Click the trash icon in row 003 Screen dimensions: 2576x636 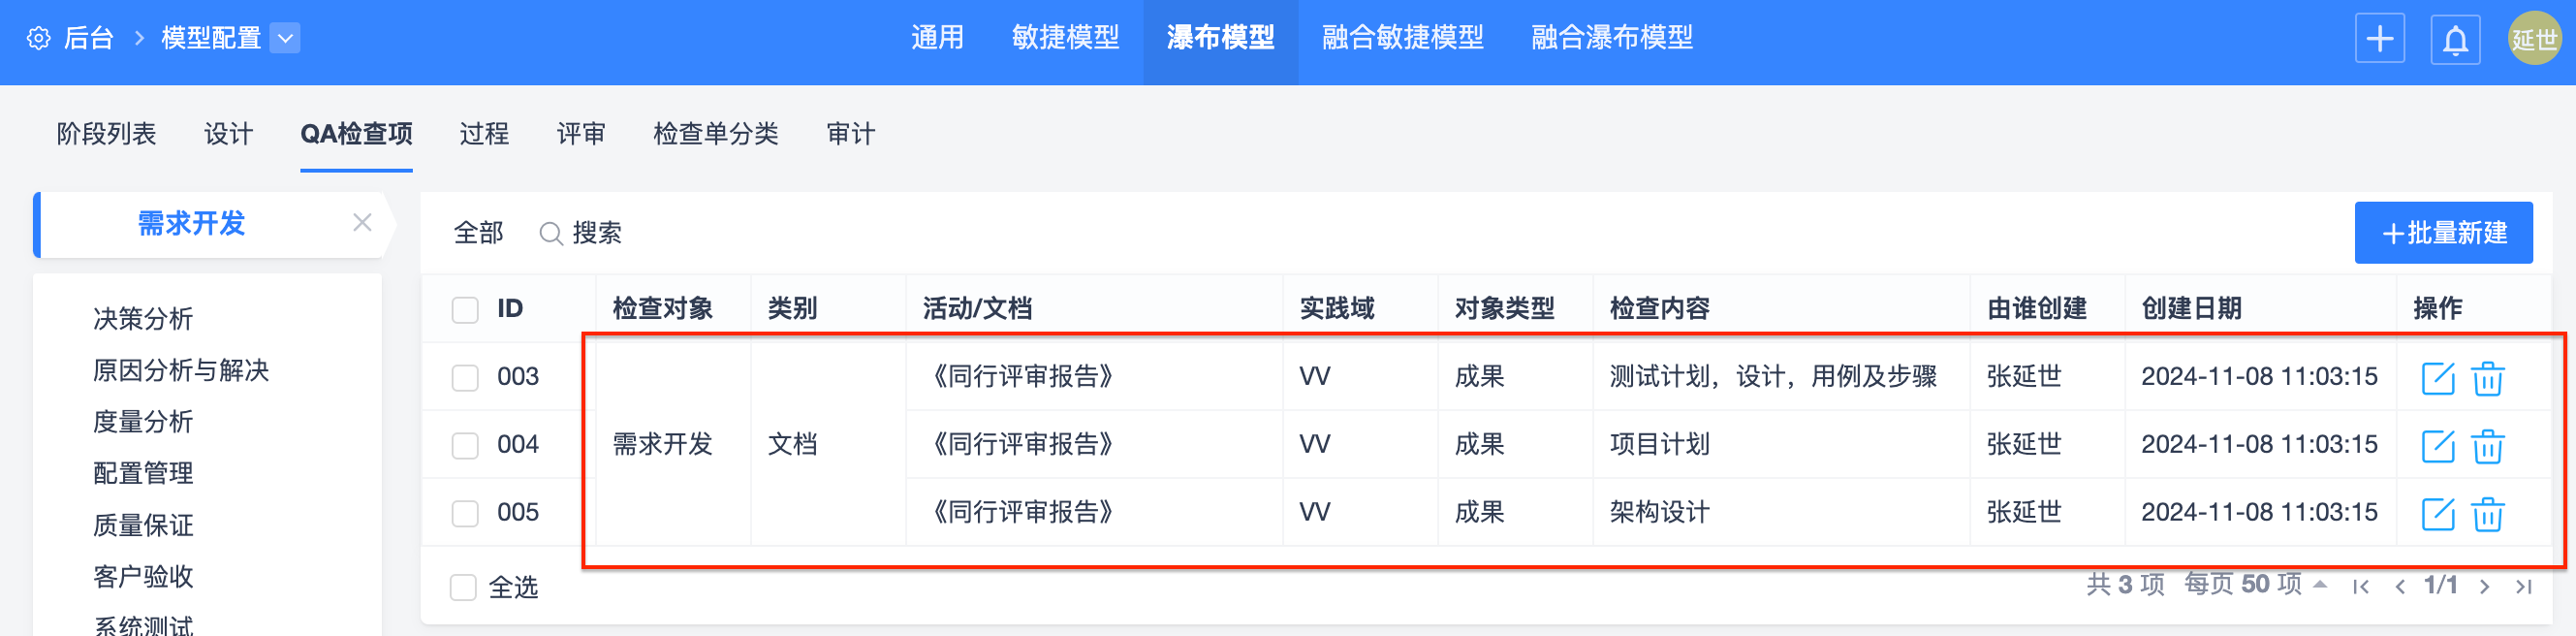(x=2487, y=379)
